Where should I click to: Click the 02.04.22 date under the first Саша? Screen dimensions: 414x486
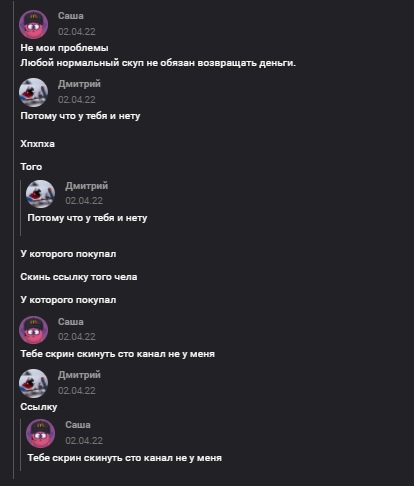[77, 32]
